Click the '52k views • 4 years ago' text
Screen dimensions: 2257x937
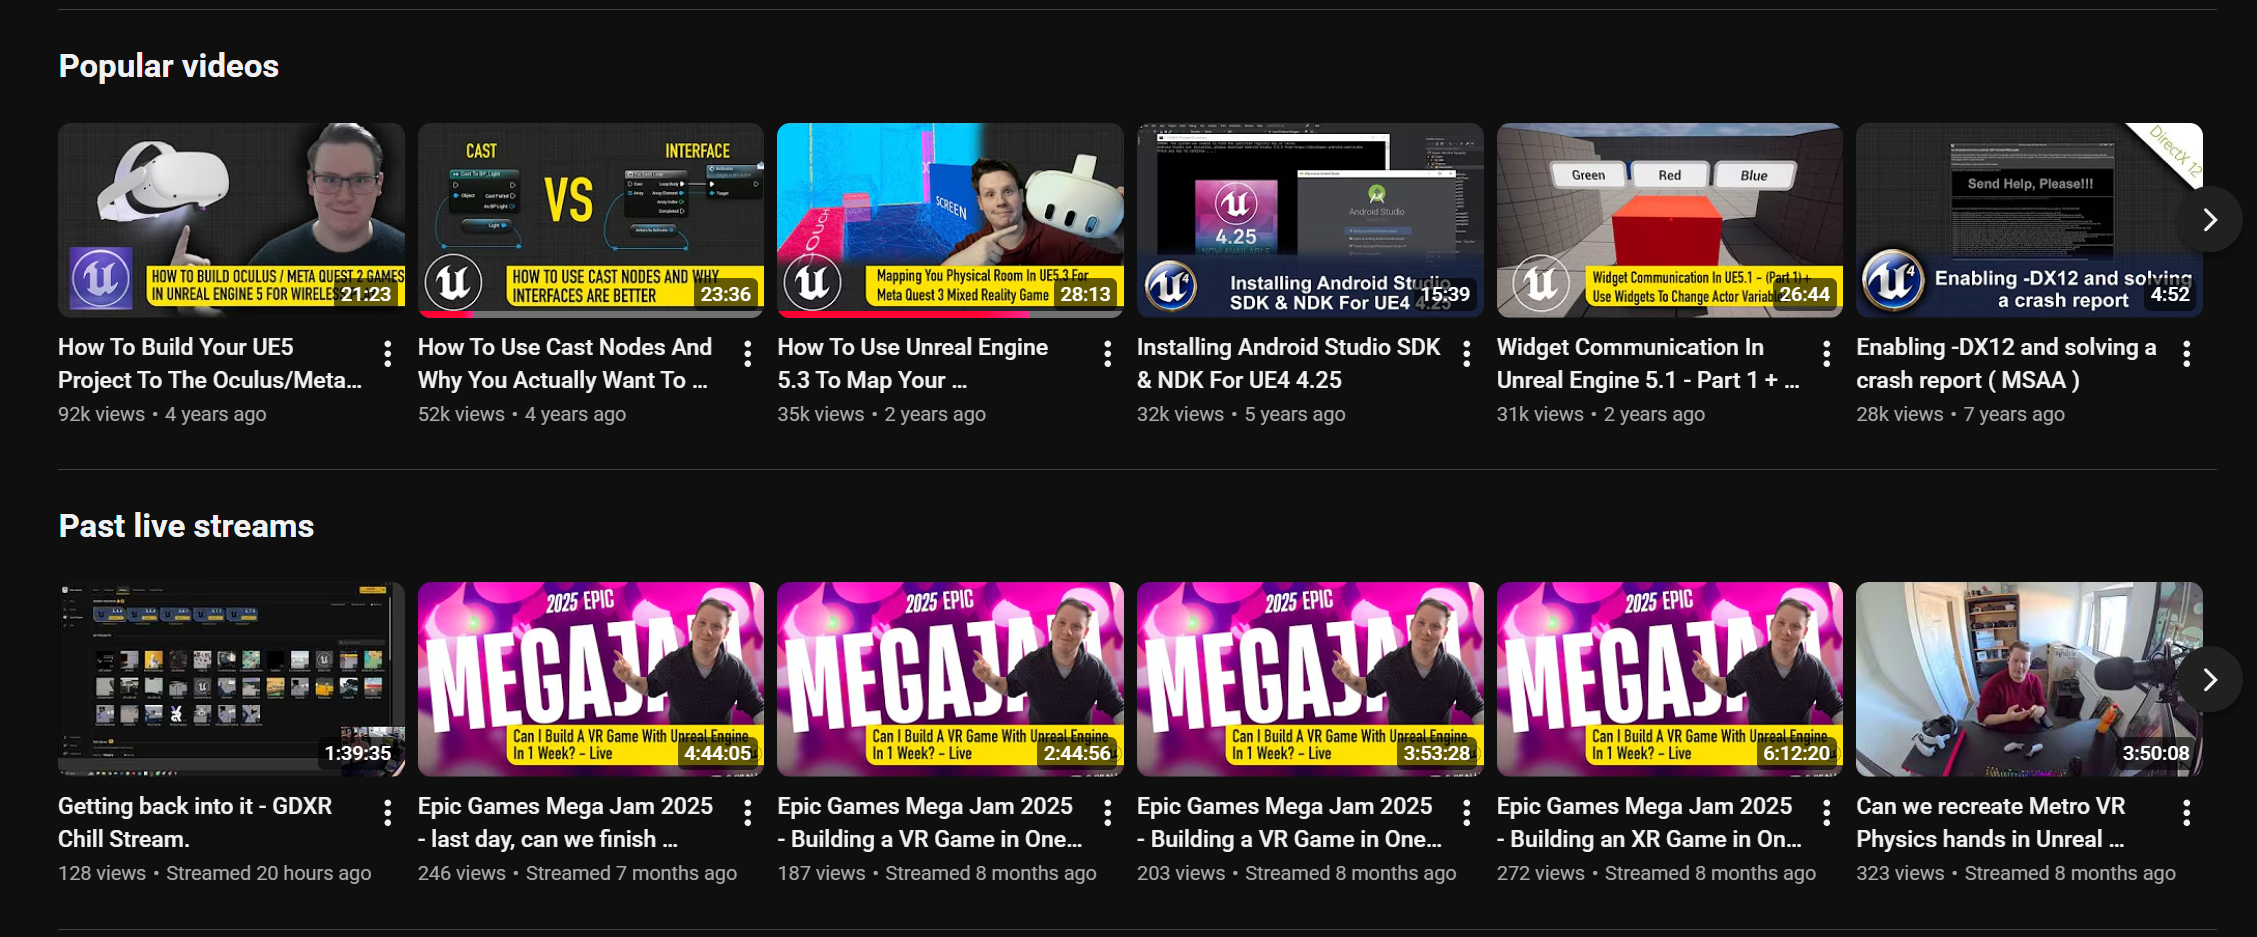(x=522, y=414)
